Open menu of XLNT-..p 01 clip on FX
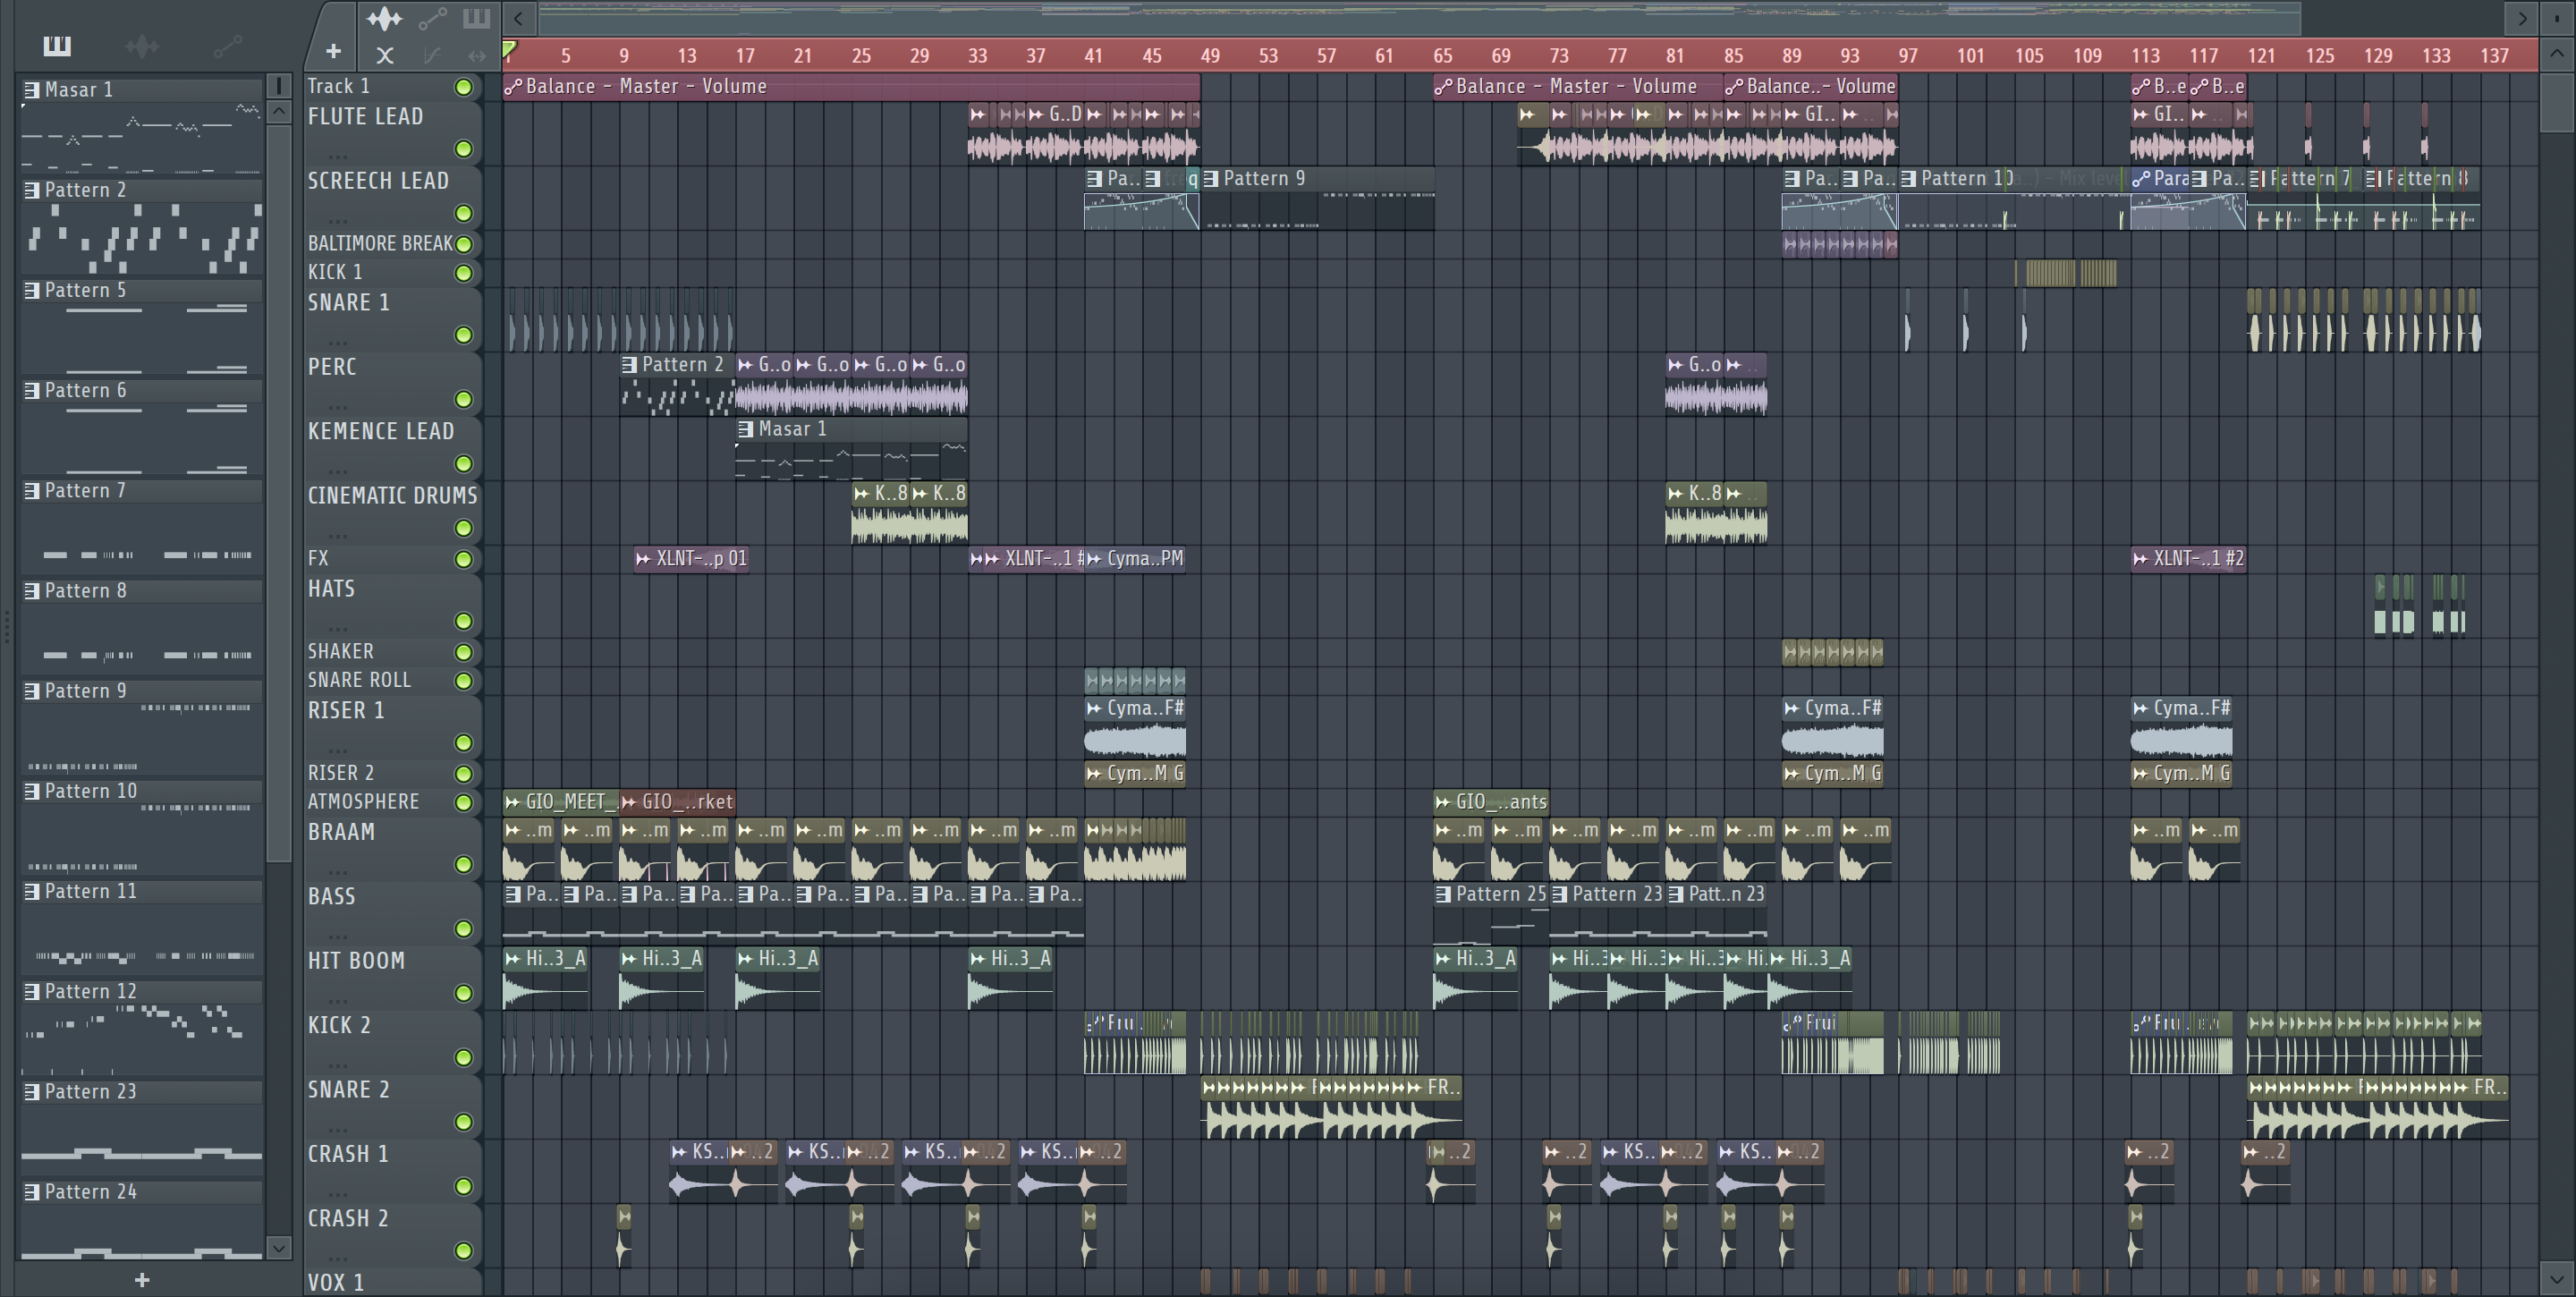Viewport: 2576px width, 1297px height. pyautogui.click(x=643, y=559)
